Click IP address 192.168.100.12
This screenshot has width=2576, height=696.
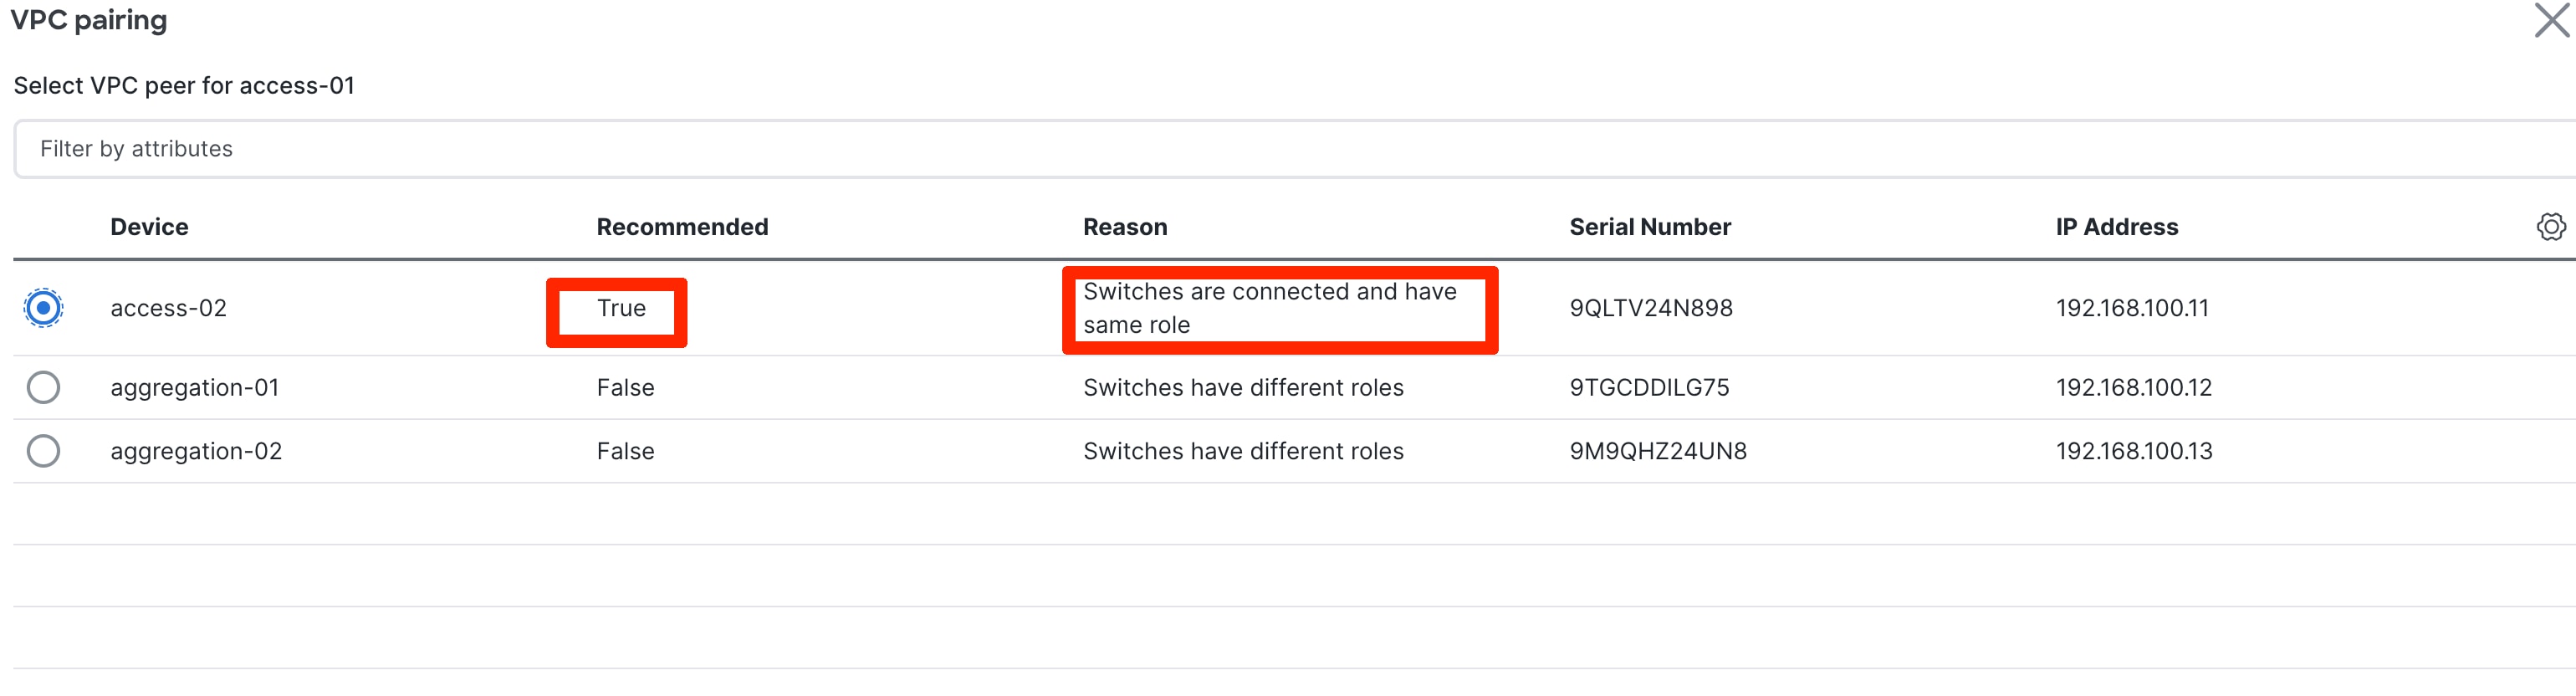pyautogui.click(x=2133, y=388)
